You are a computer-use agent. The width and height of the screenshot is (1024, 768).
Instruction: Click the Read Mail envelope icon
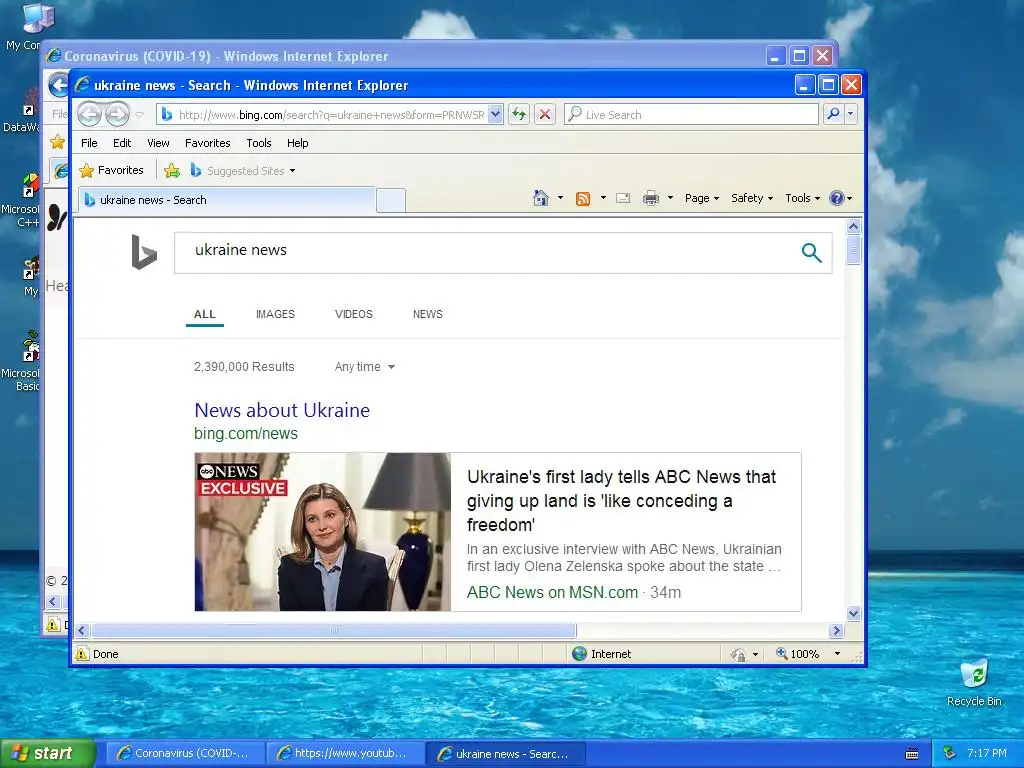pos(623,198)
